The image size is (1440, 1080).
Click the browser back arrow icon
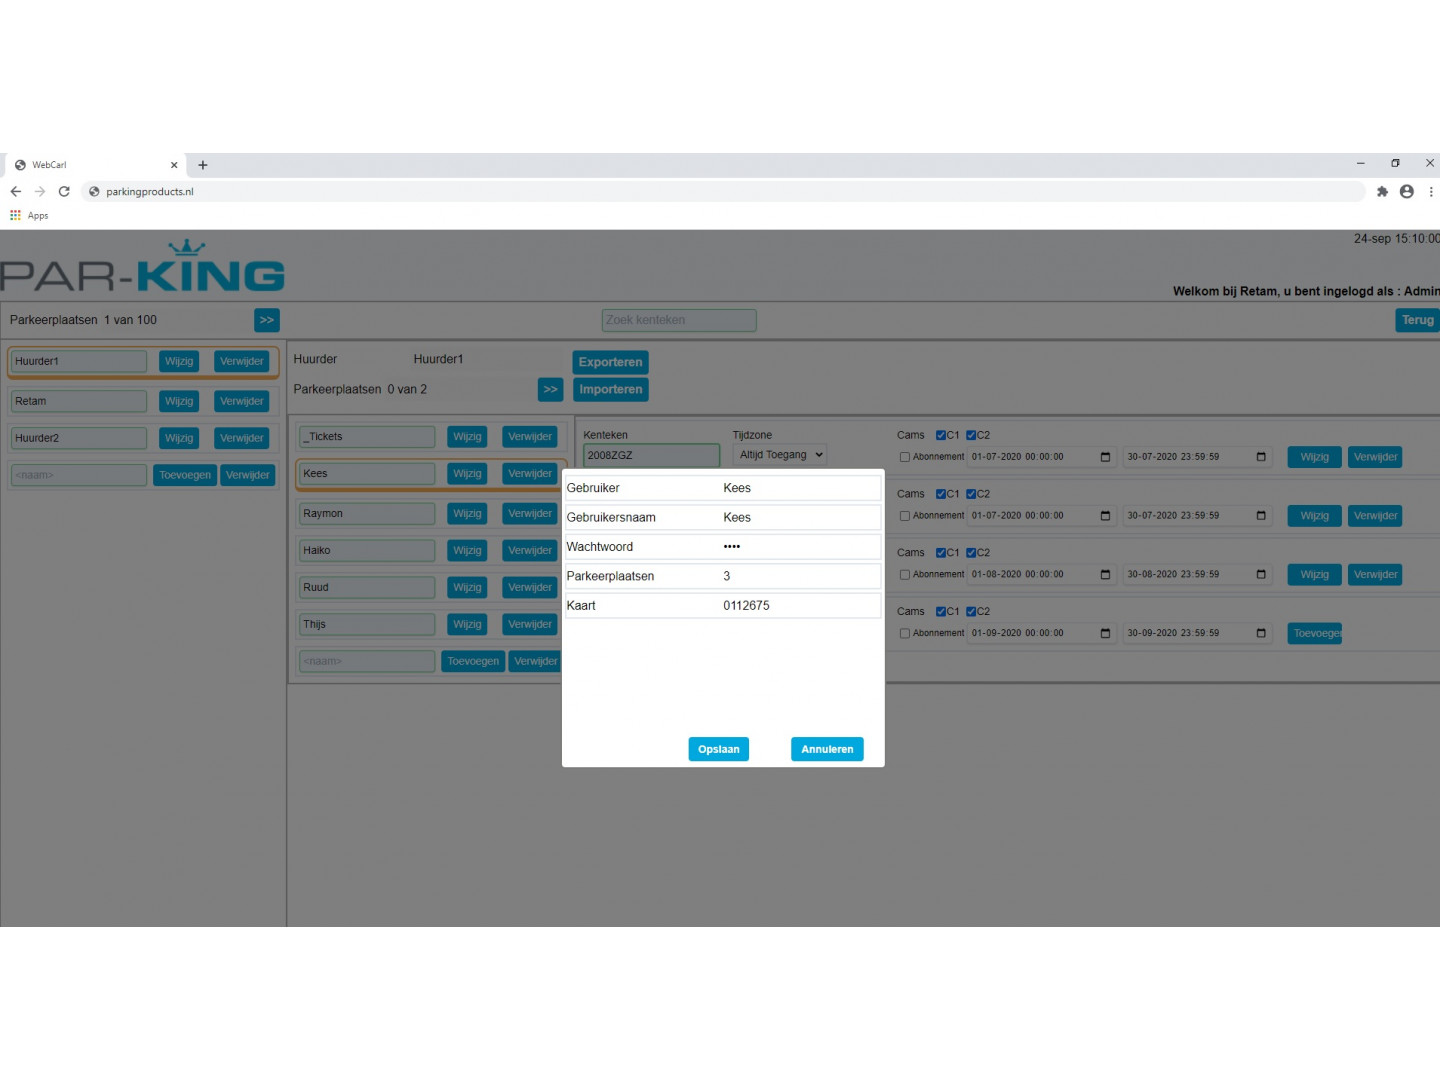[x=16, y=192]
